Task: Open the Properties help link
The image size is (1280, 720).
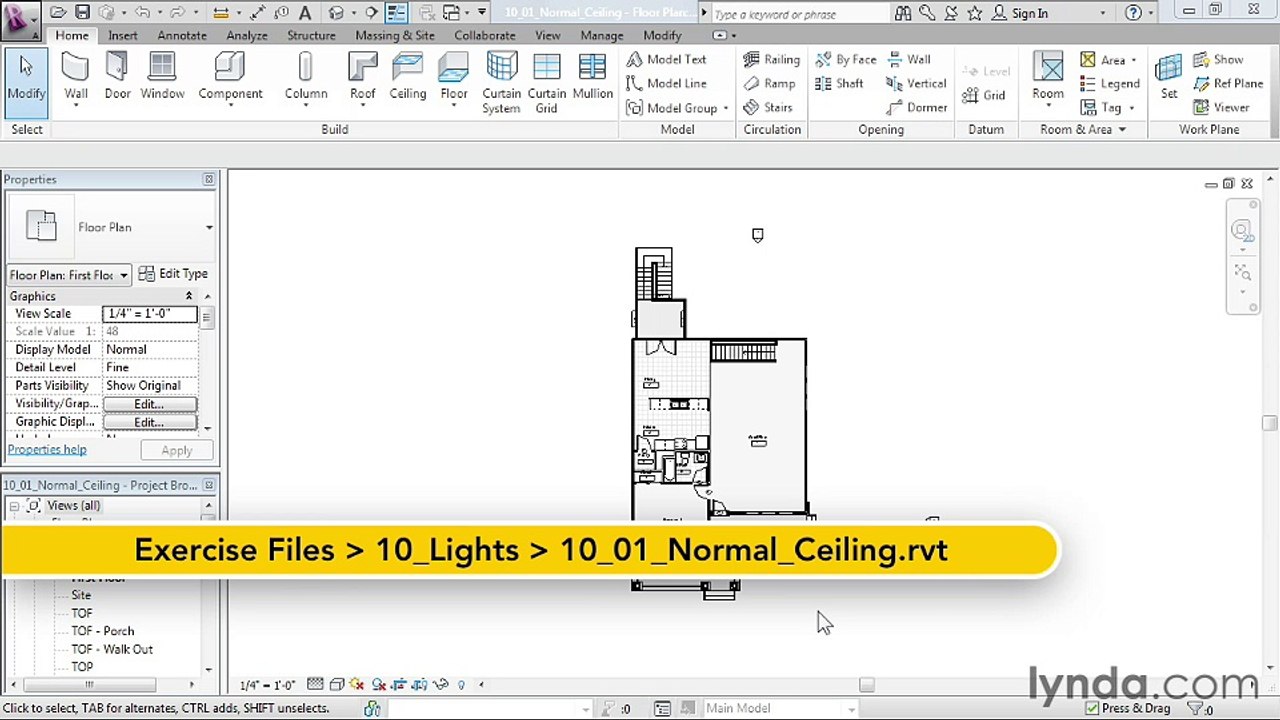Action: [x=47, y=449]
